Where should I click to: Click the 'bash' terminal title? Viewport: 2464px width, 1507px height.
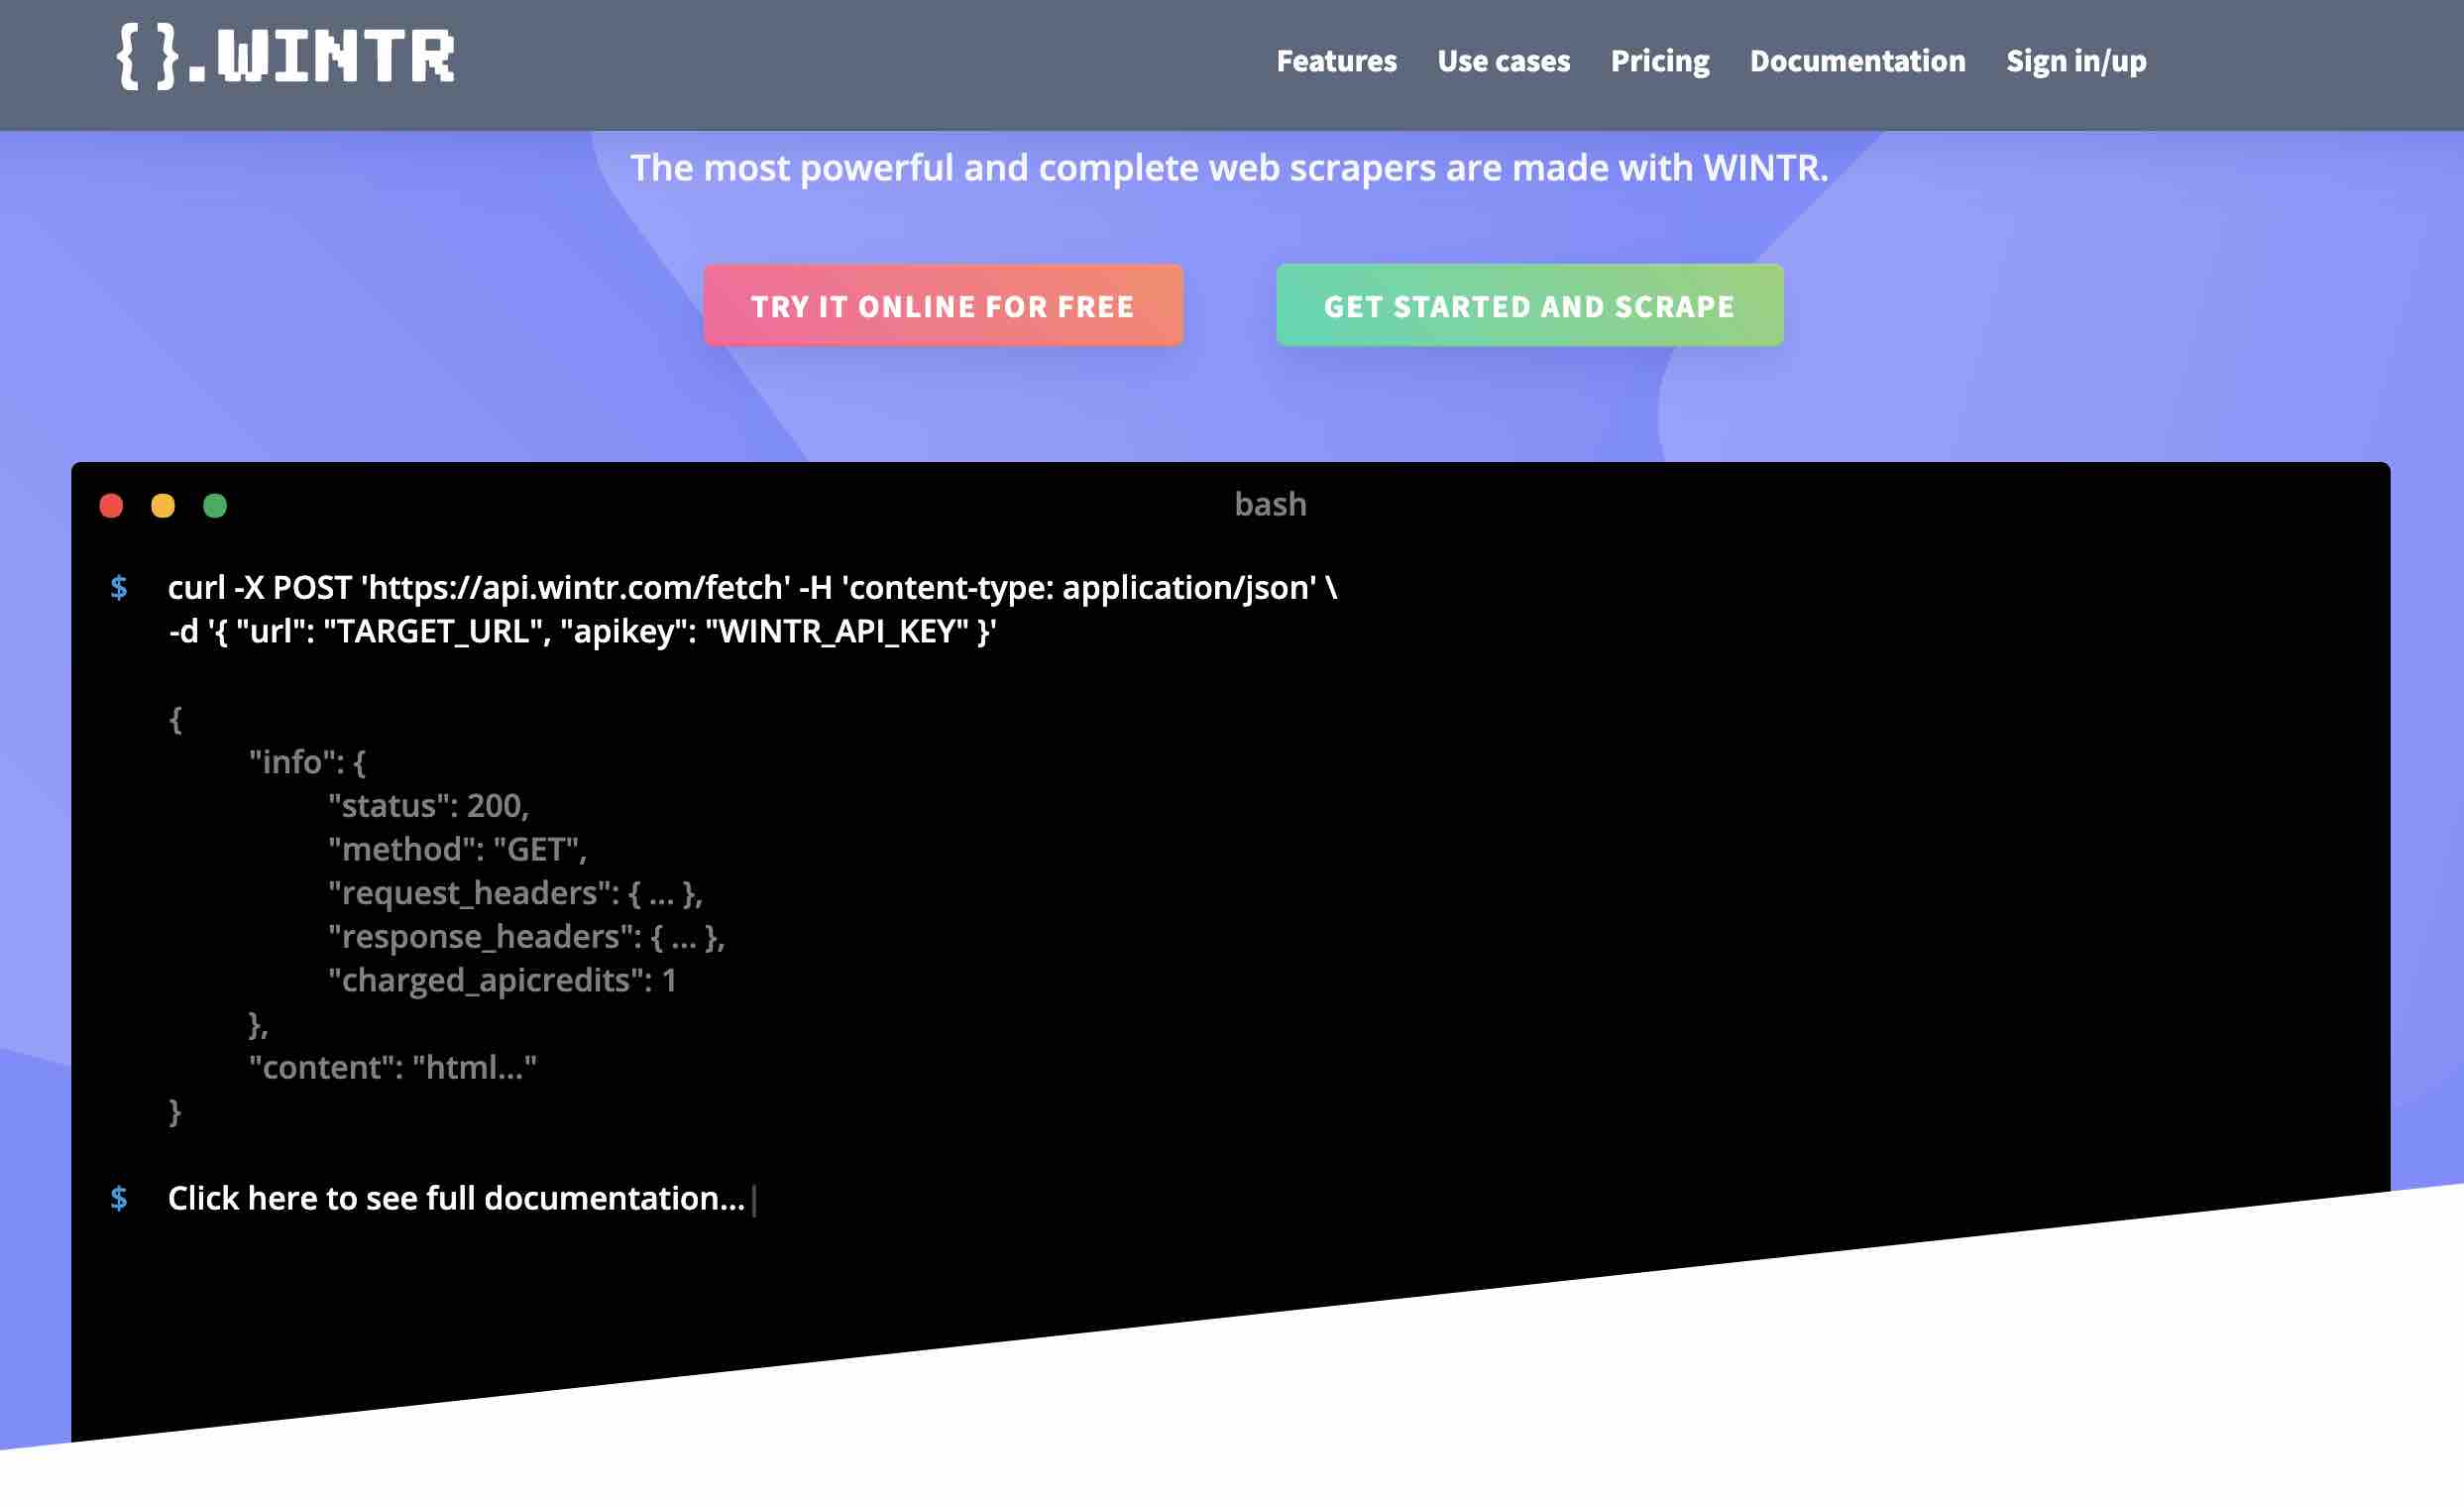[1270, 504]
